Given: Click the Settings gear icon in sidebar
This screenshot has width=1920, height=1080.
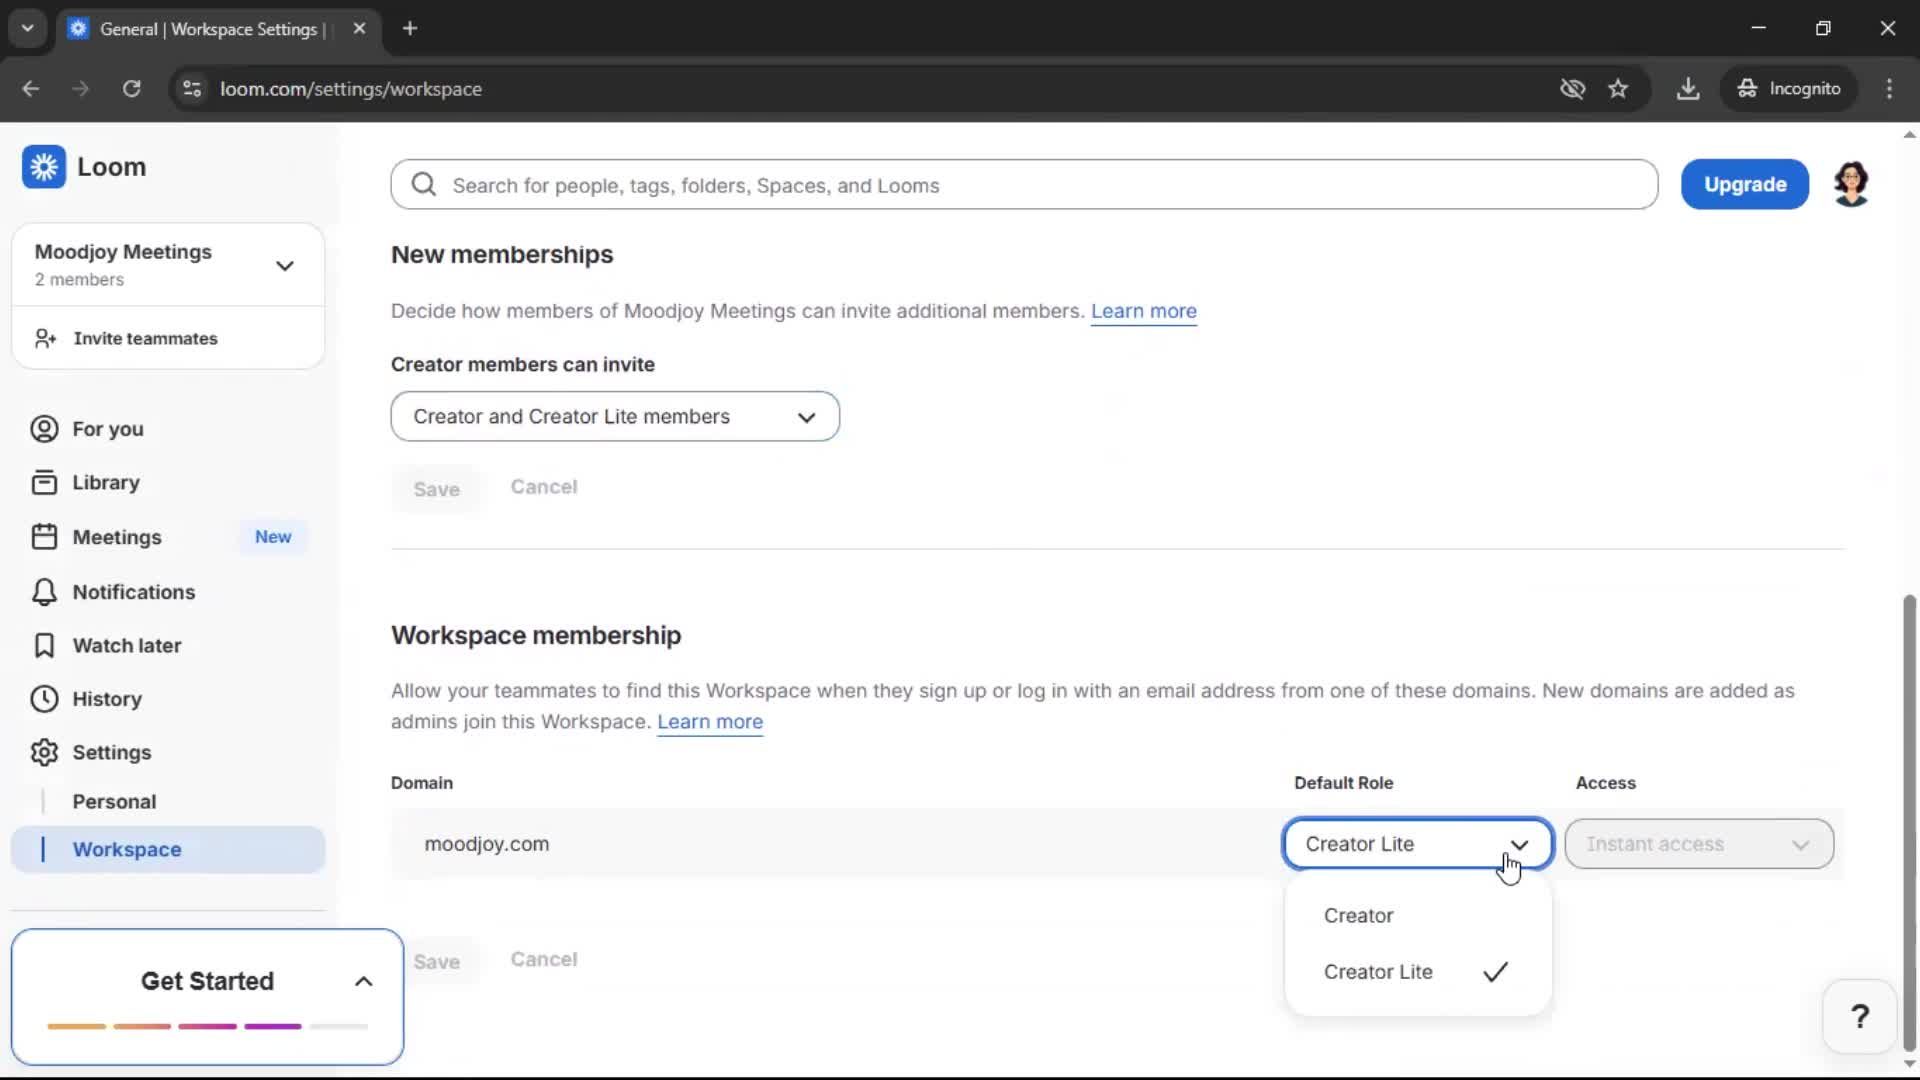Looking at the screenshot, I should click(x=44, y=752).
